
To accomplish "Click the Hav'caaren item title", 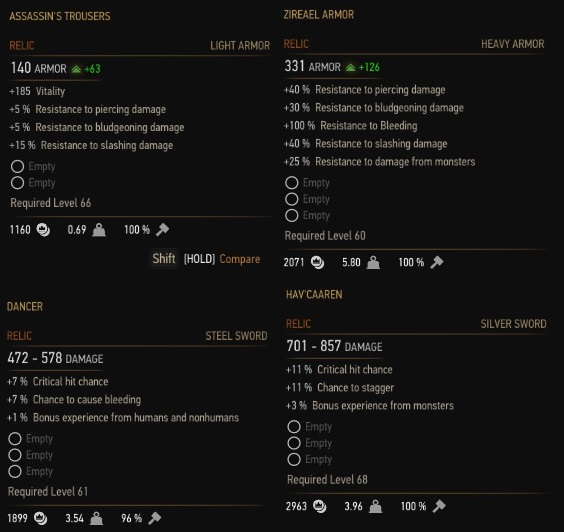I will click(x=314, y=295).
